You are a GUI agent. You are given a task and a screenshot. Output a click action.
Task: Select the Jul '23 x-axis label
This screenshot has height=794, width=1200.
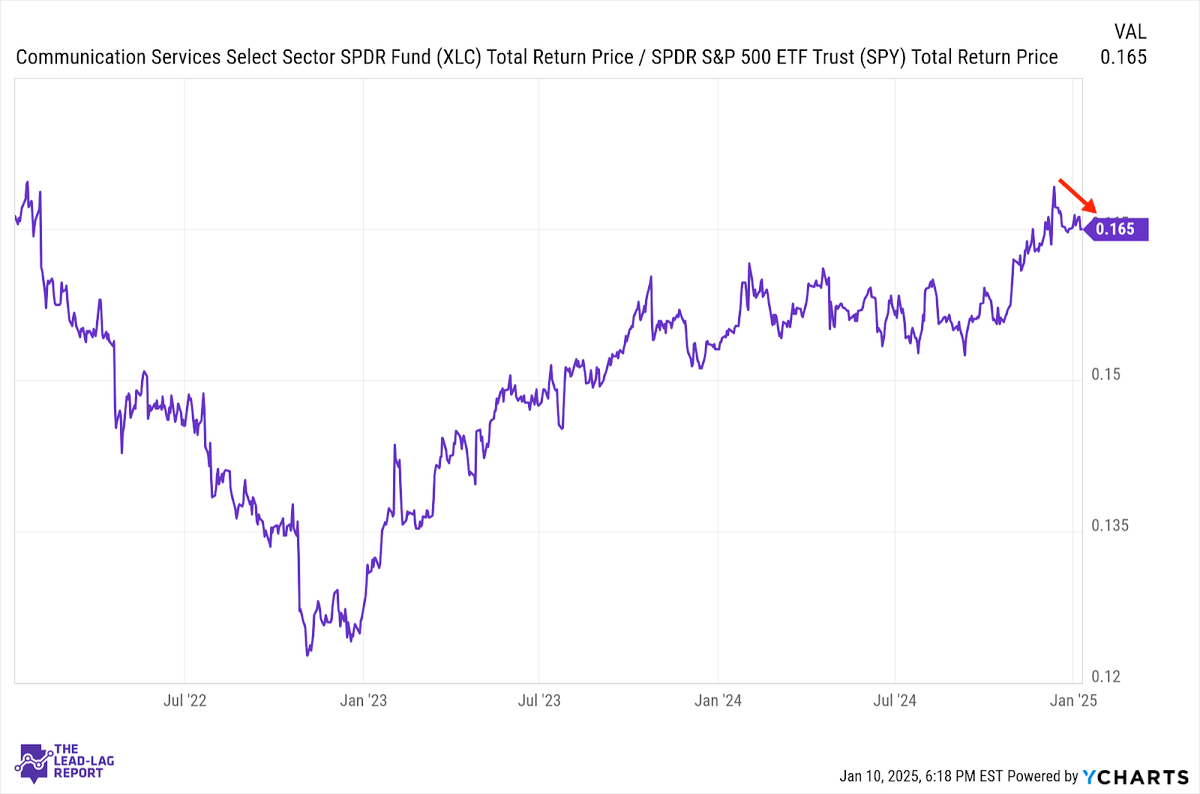tap(539, 699)
